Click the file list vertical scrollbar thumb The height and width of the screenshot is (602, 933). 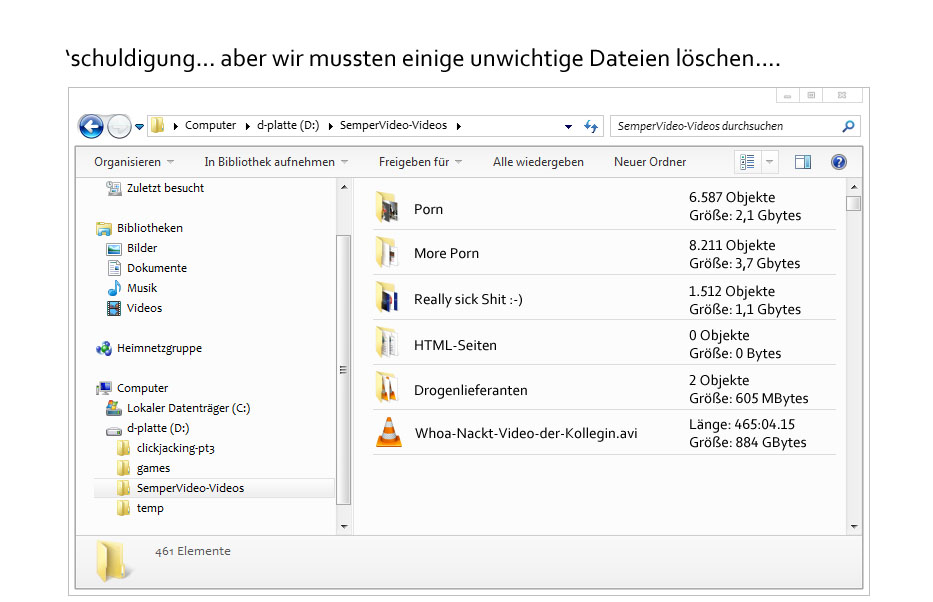853,204
